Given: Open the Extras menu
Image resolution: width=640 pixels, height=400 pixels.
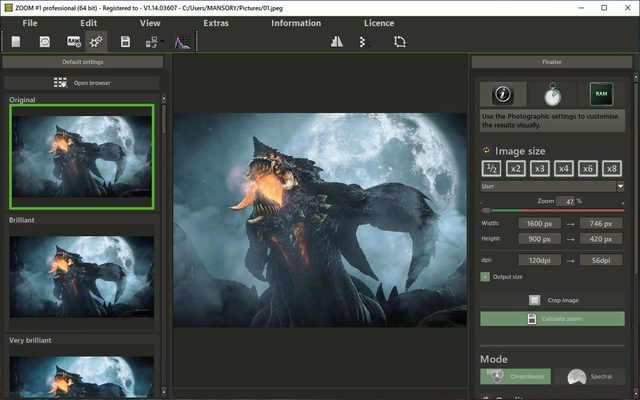Looking at the screenshot, I should (x=216, y=22).
